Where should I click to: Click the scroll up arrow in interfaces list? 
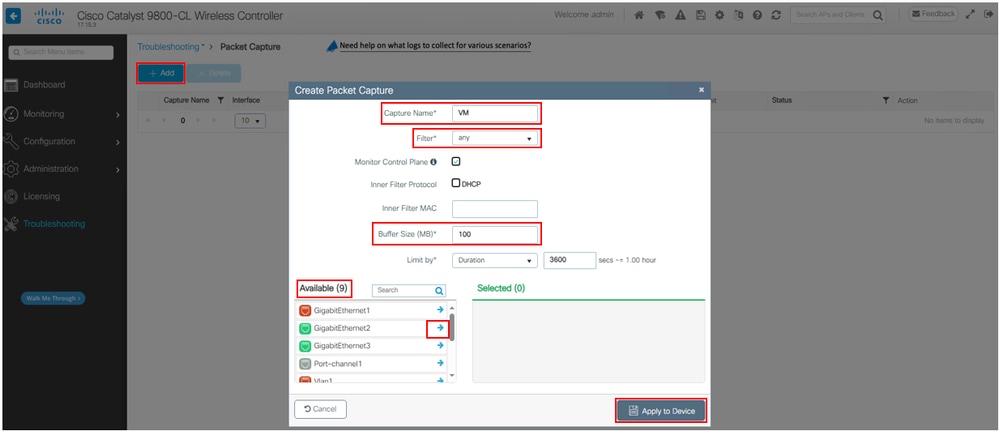click(x=452, y=308)
